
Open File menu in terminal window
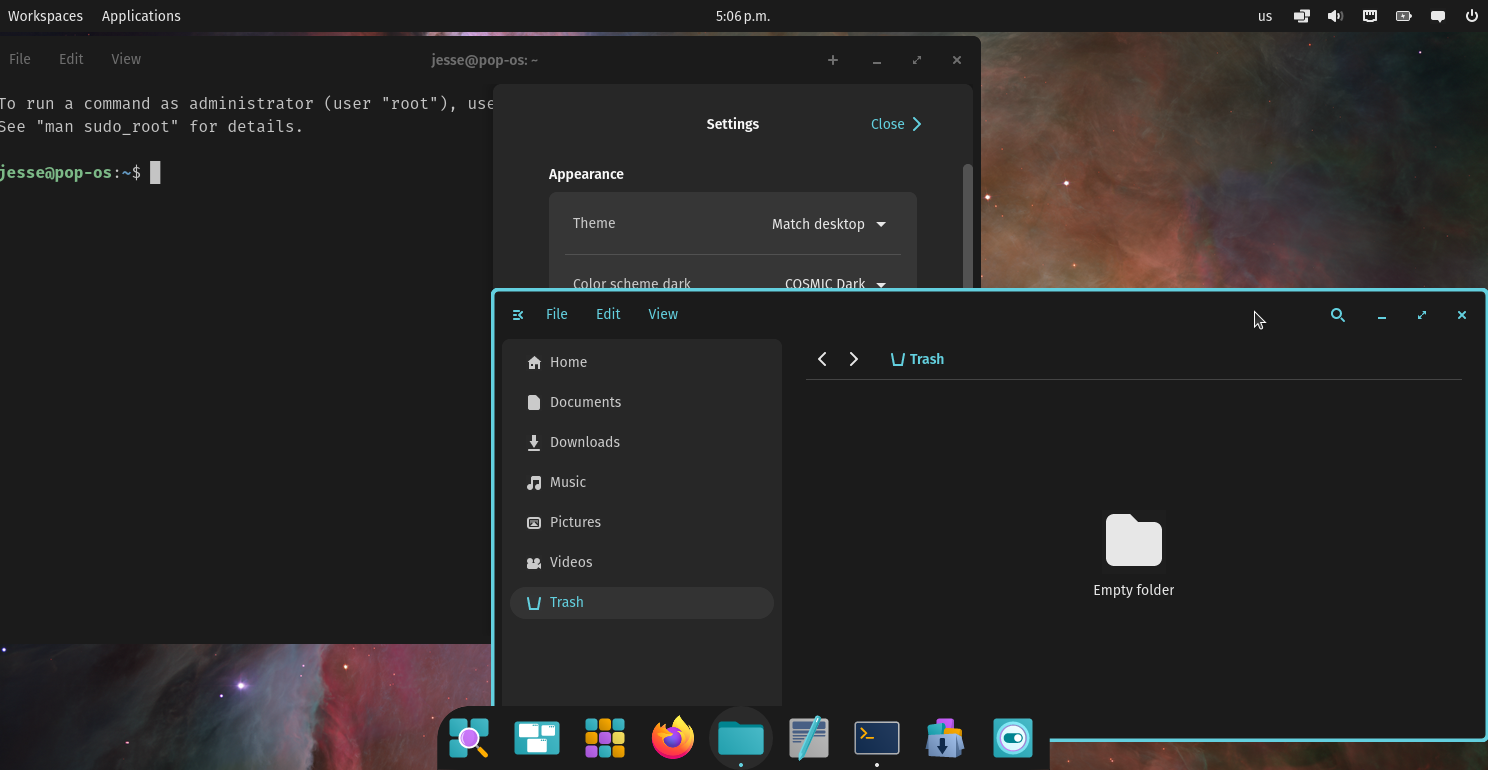pyautogui.click(x=19, y=59)
